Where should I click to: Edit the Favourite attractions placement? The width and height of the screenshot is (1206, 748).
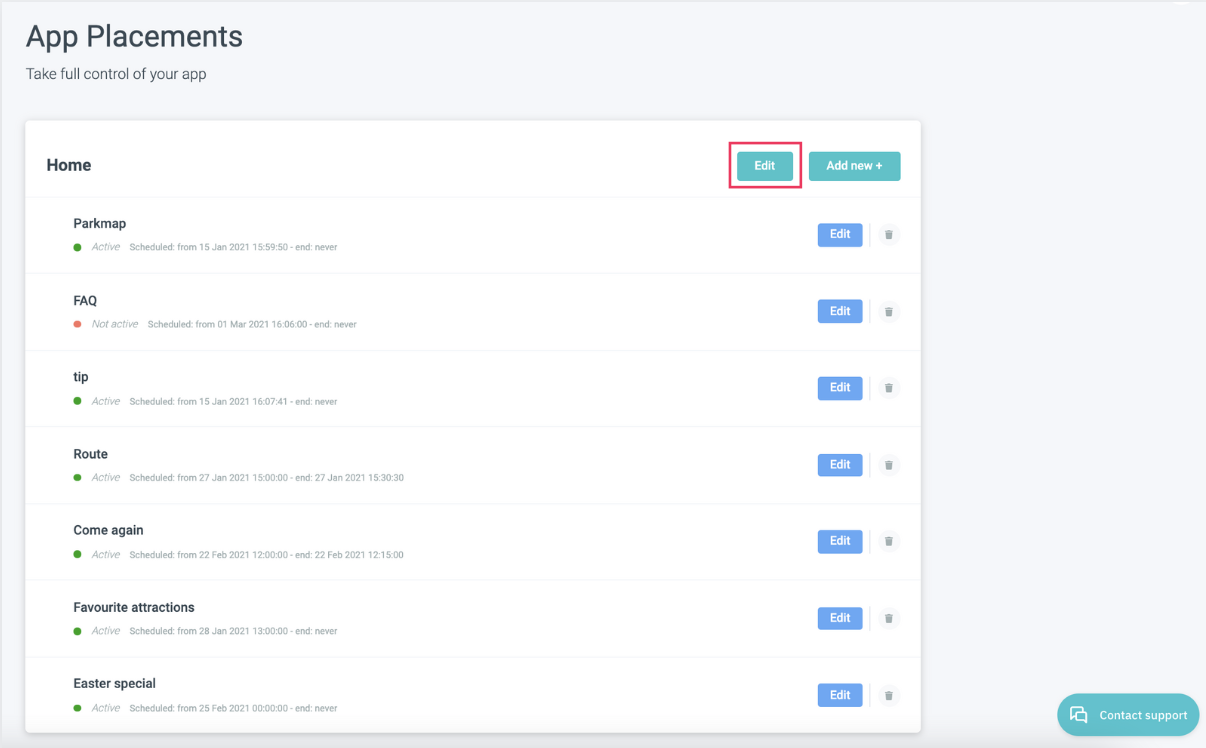click(840, 618)
